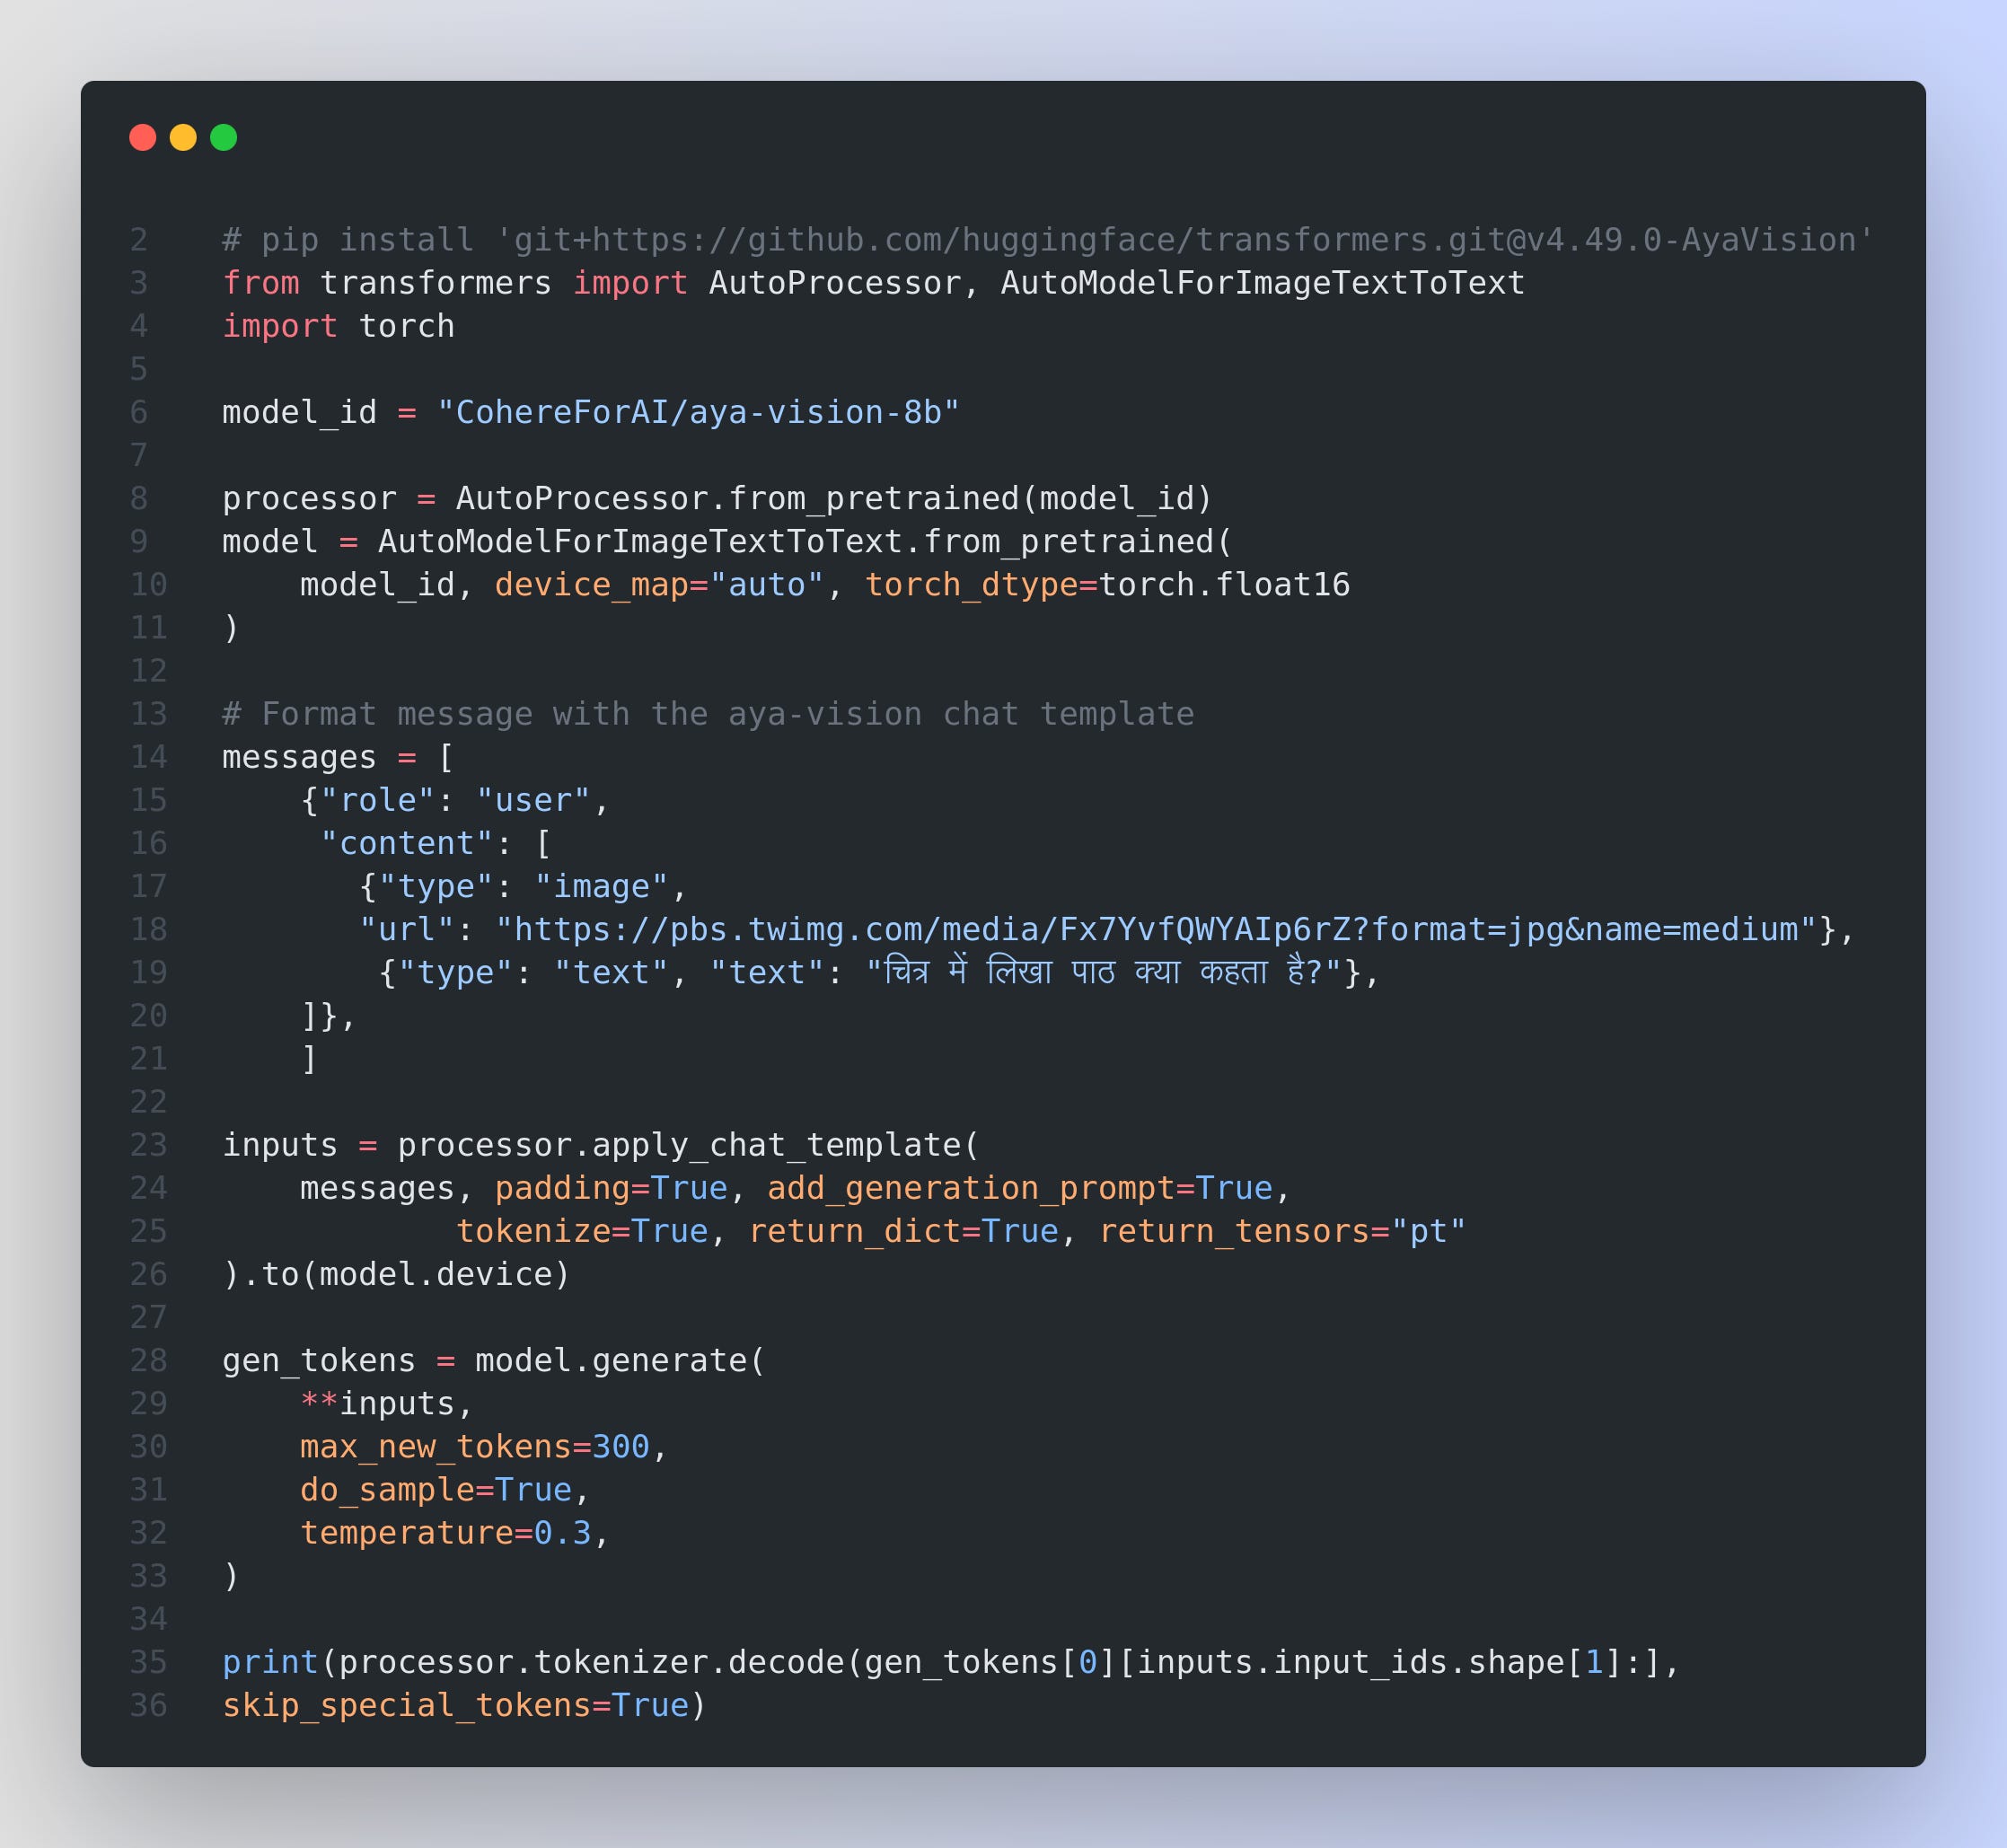Click the red close dot
2007x1848 pixels.
pyautogui.click(x=143, y=137)
